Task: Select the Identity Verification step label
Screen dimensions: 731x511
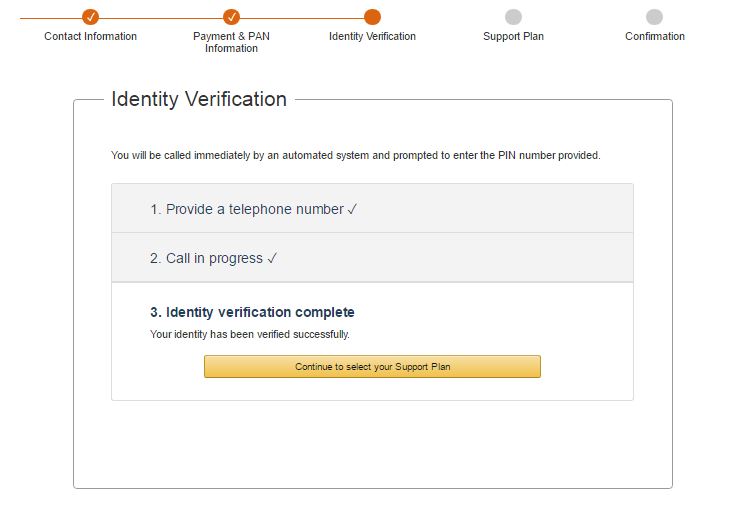Action: (x=372, y=36)
